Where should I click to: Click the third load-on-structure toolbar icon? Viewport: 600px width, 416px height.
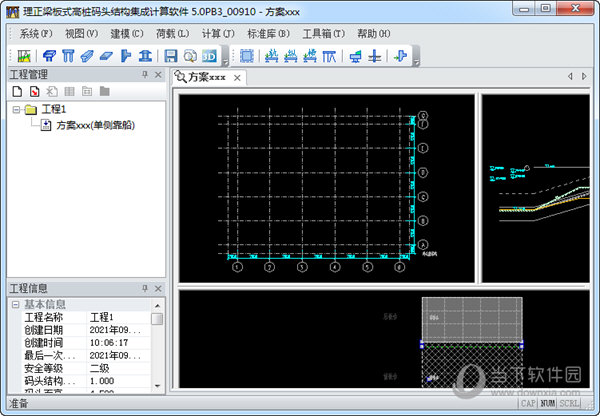point(310,56)
